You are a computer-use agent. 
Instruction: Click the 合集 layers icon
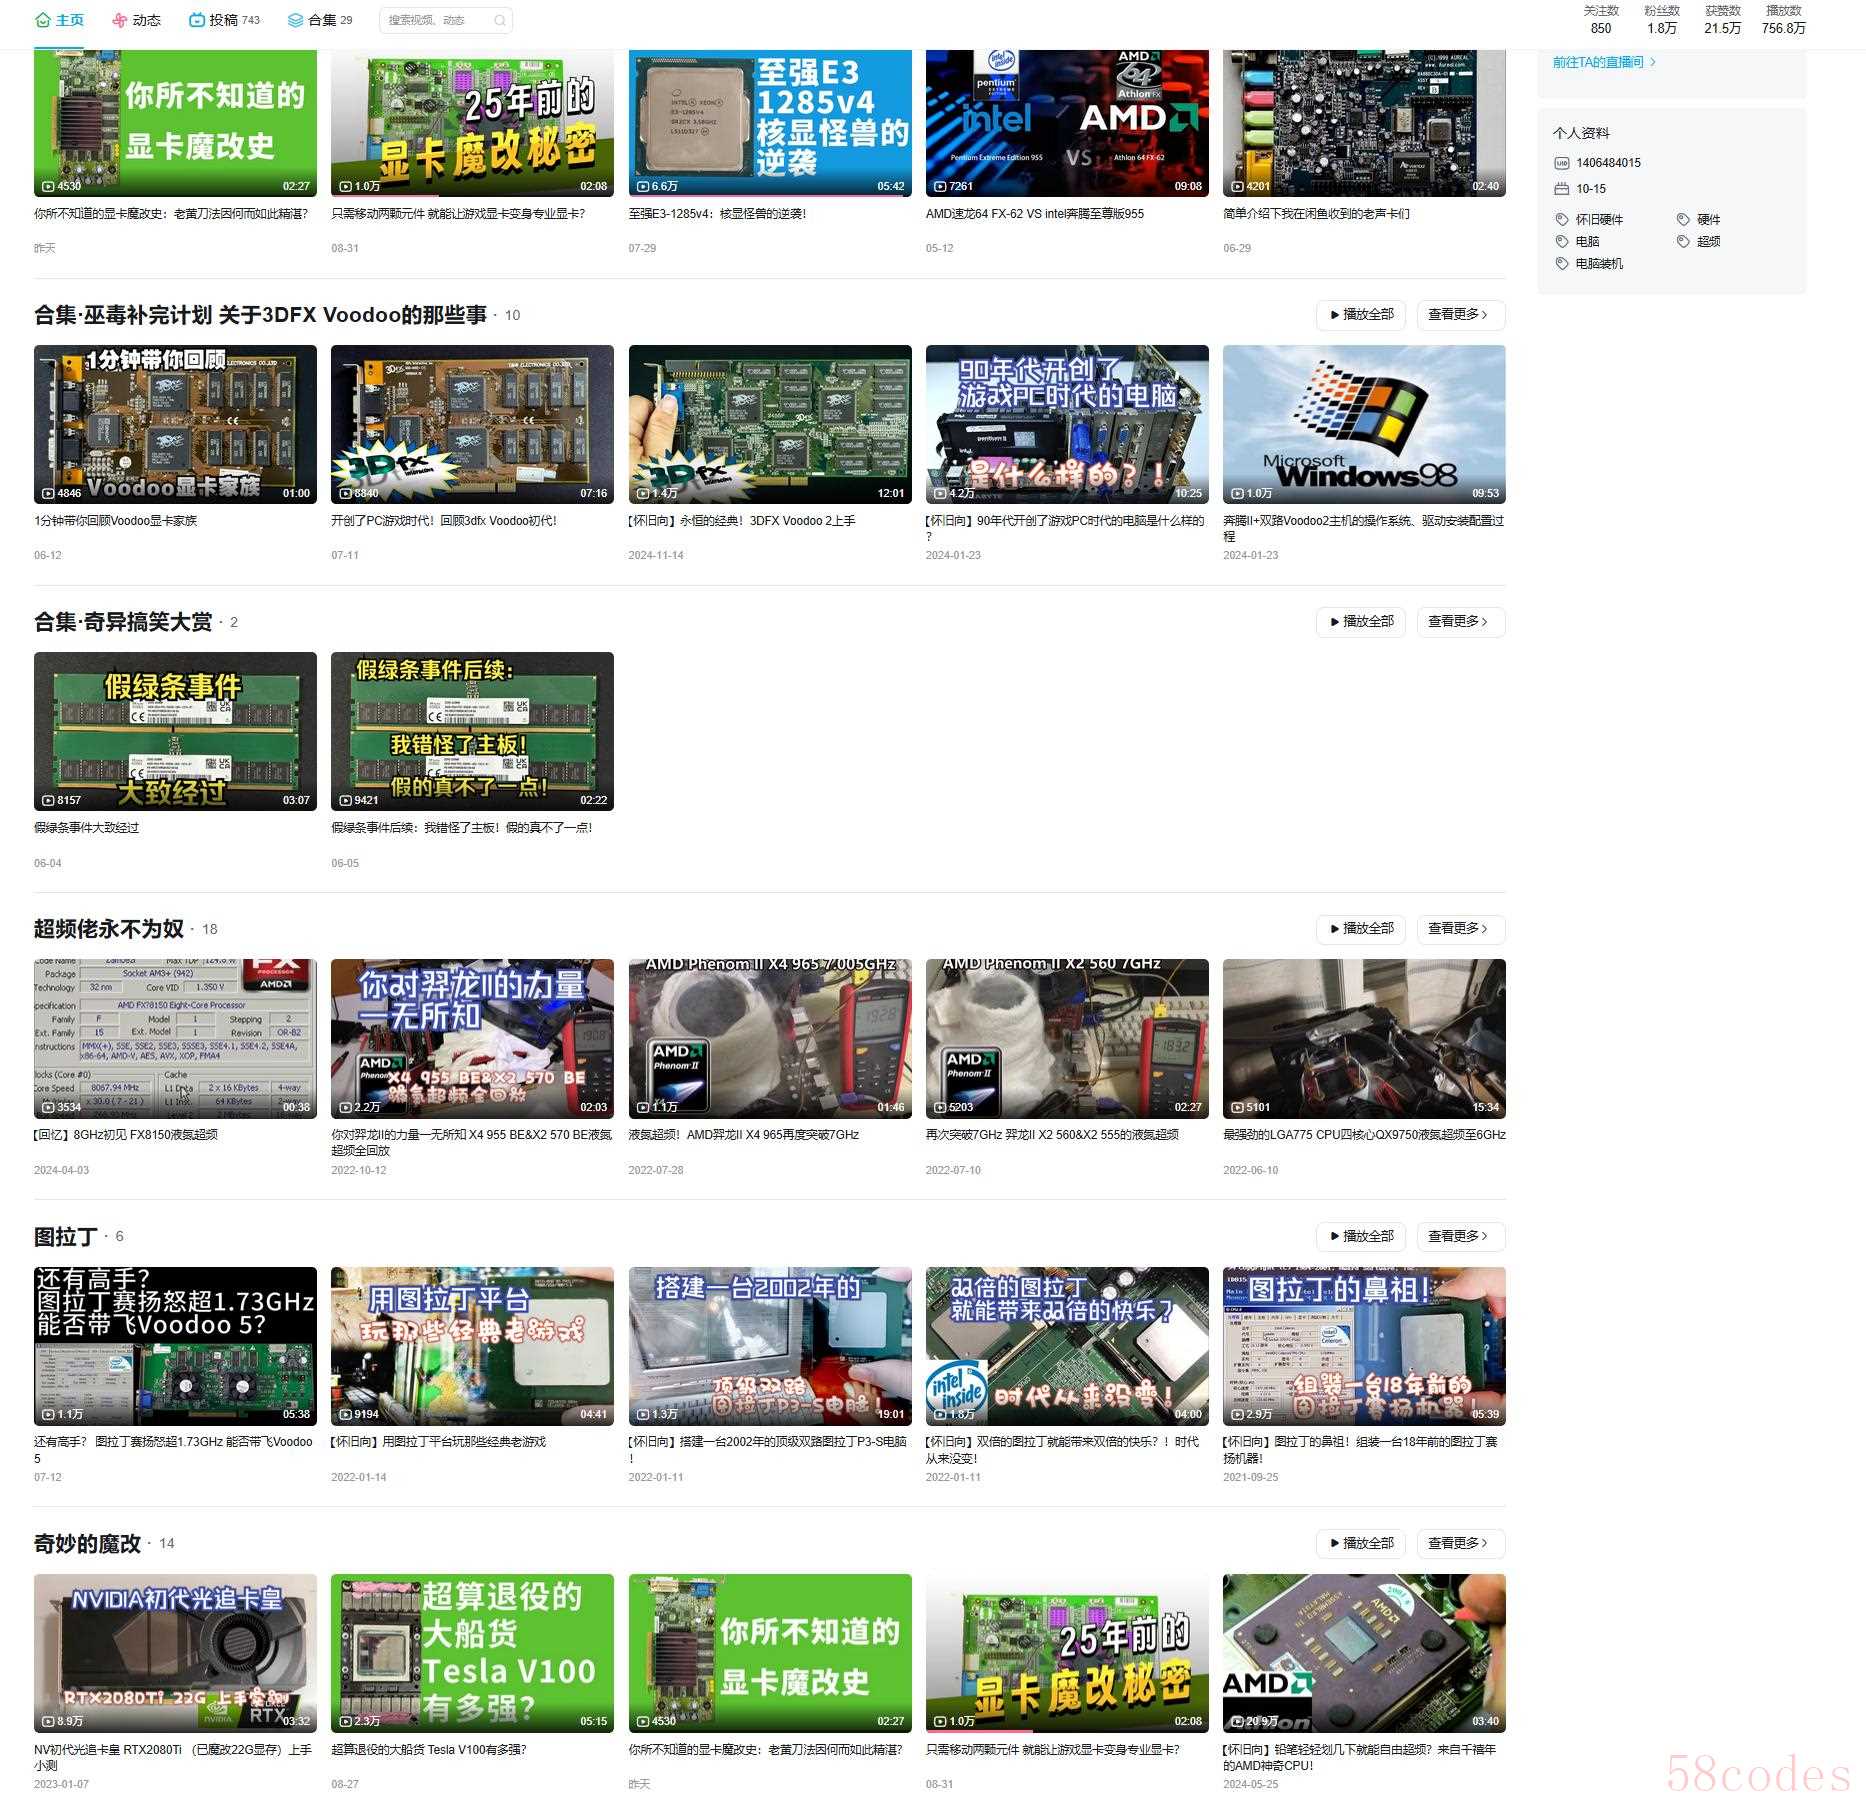click(295, 20)
